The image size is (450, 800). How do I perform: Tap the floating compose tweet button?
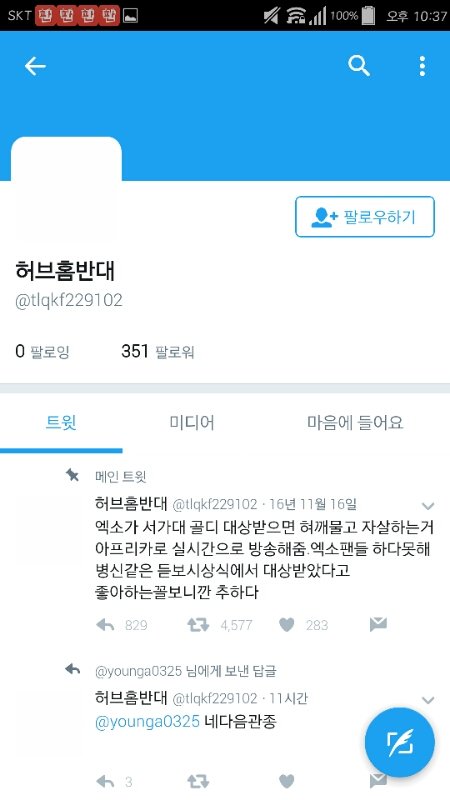399,742
